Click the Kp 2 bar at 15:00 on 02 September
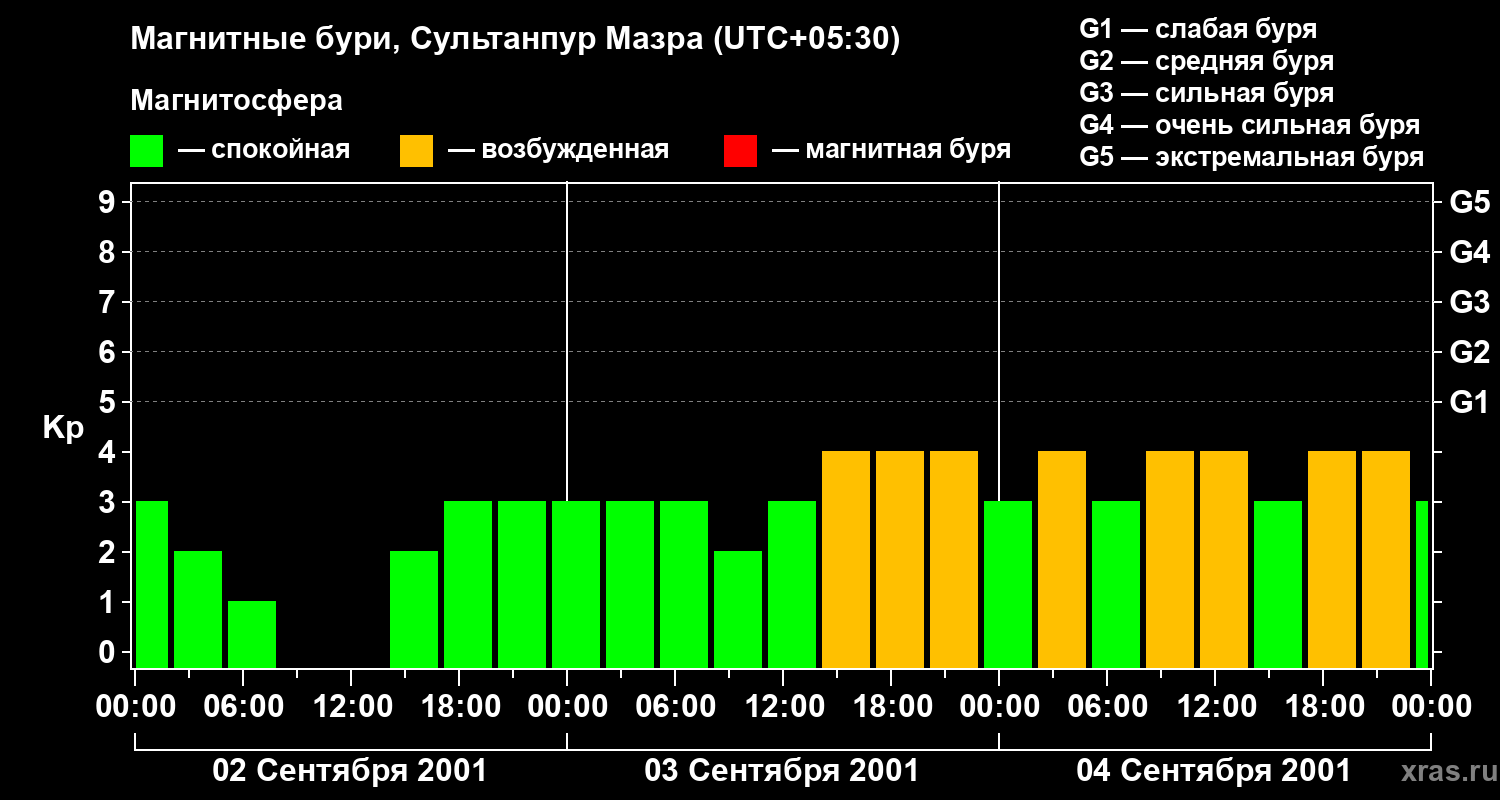Screen dimensions: 1500x800 414,609
